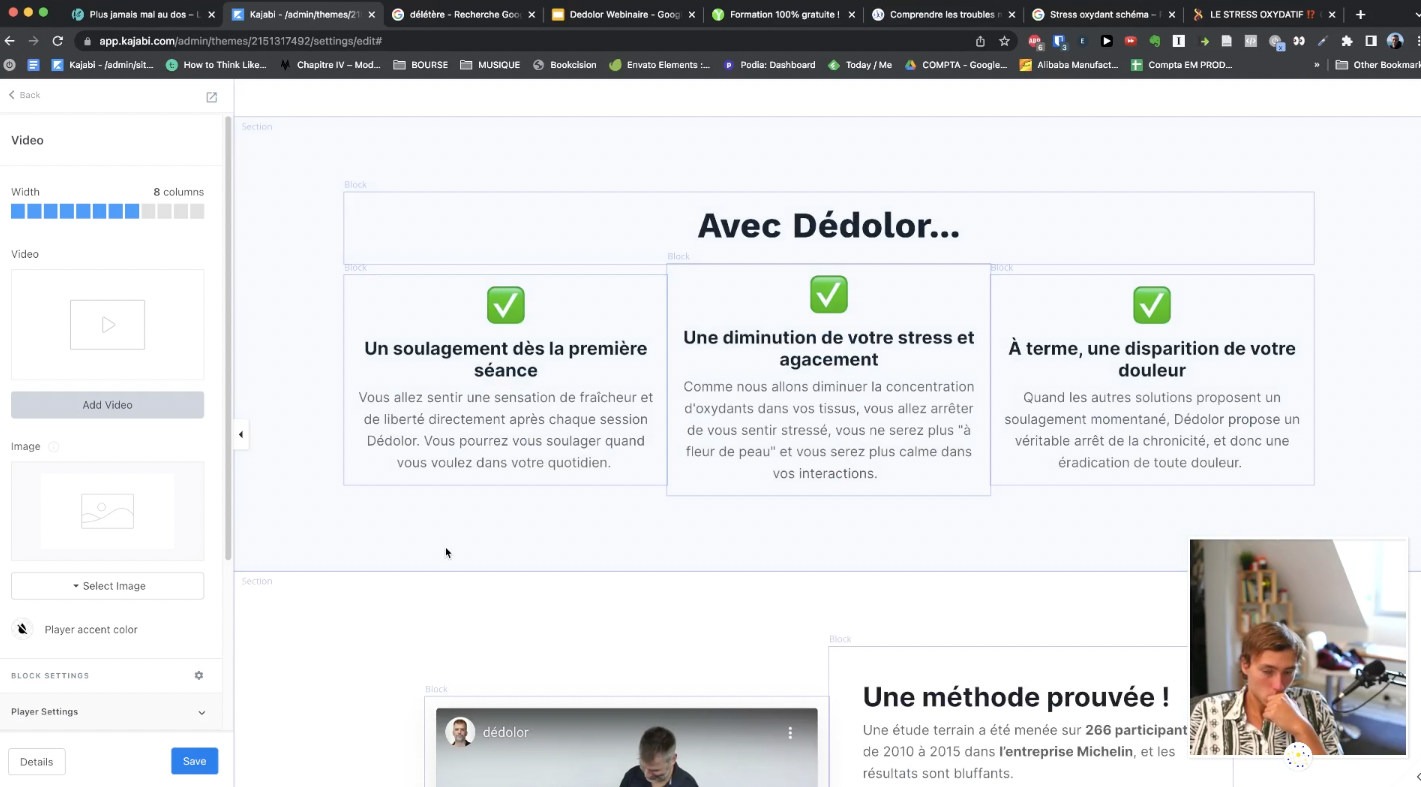Click the share page icon in address bar
The image size is (1421, 787).
tap(980, 41)
